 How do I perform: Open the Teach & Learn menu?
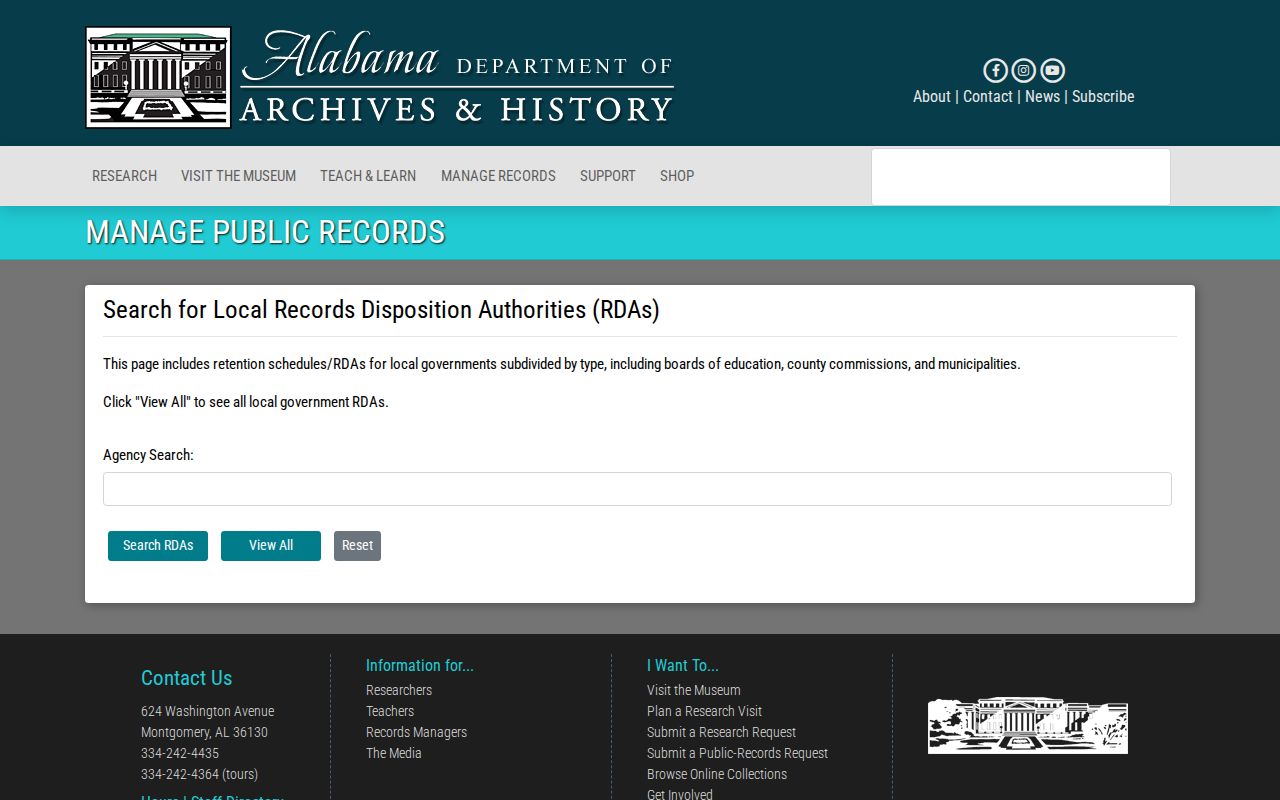368,176
